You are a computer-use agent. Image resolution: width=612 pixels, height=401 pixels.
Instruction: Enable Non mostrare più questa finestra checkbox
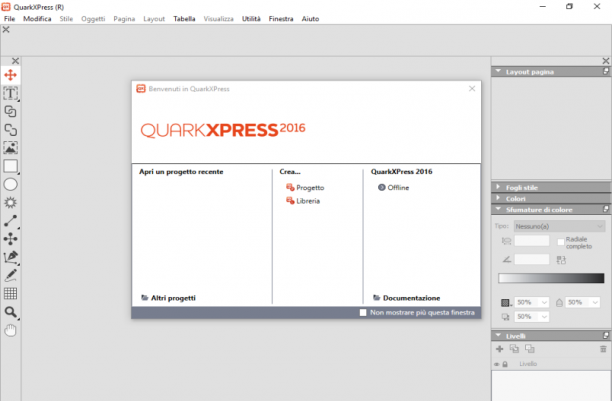[363, 313]
